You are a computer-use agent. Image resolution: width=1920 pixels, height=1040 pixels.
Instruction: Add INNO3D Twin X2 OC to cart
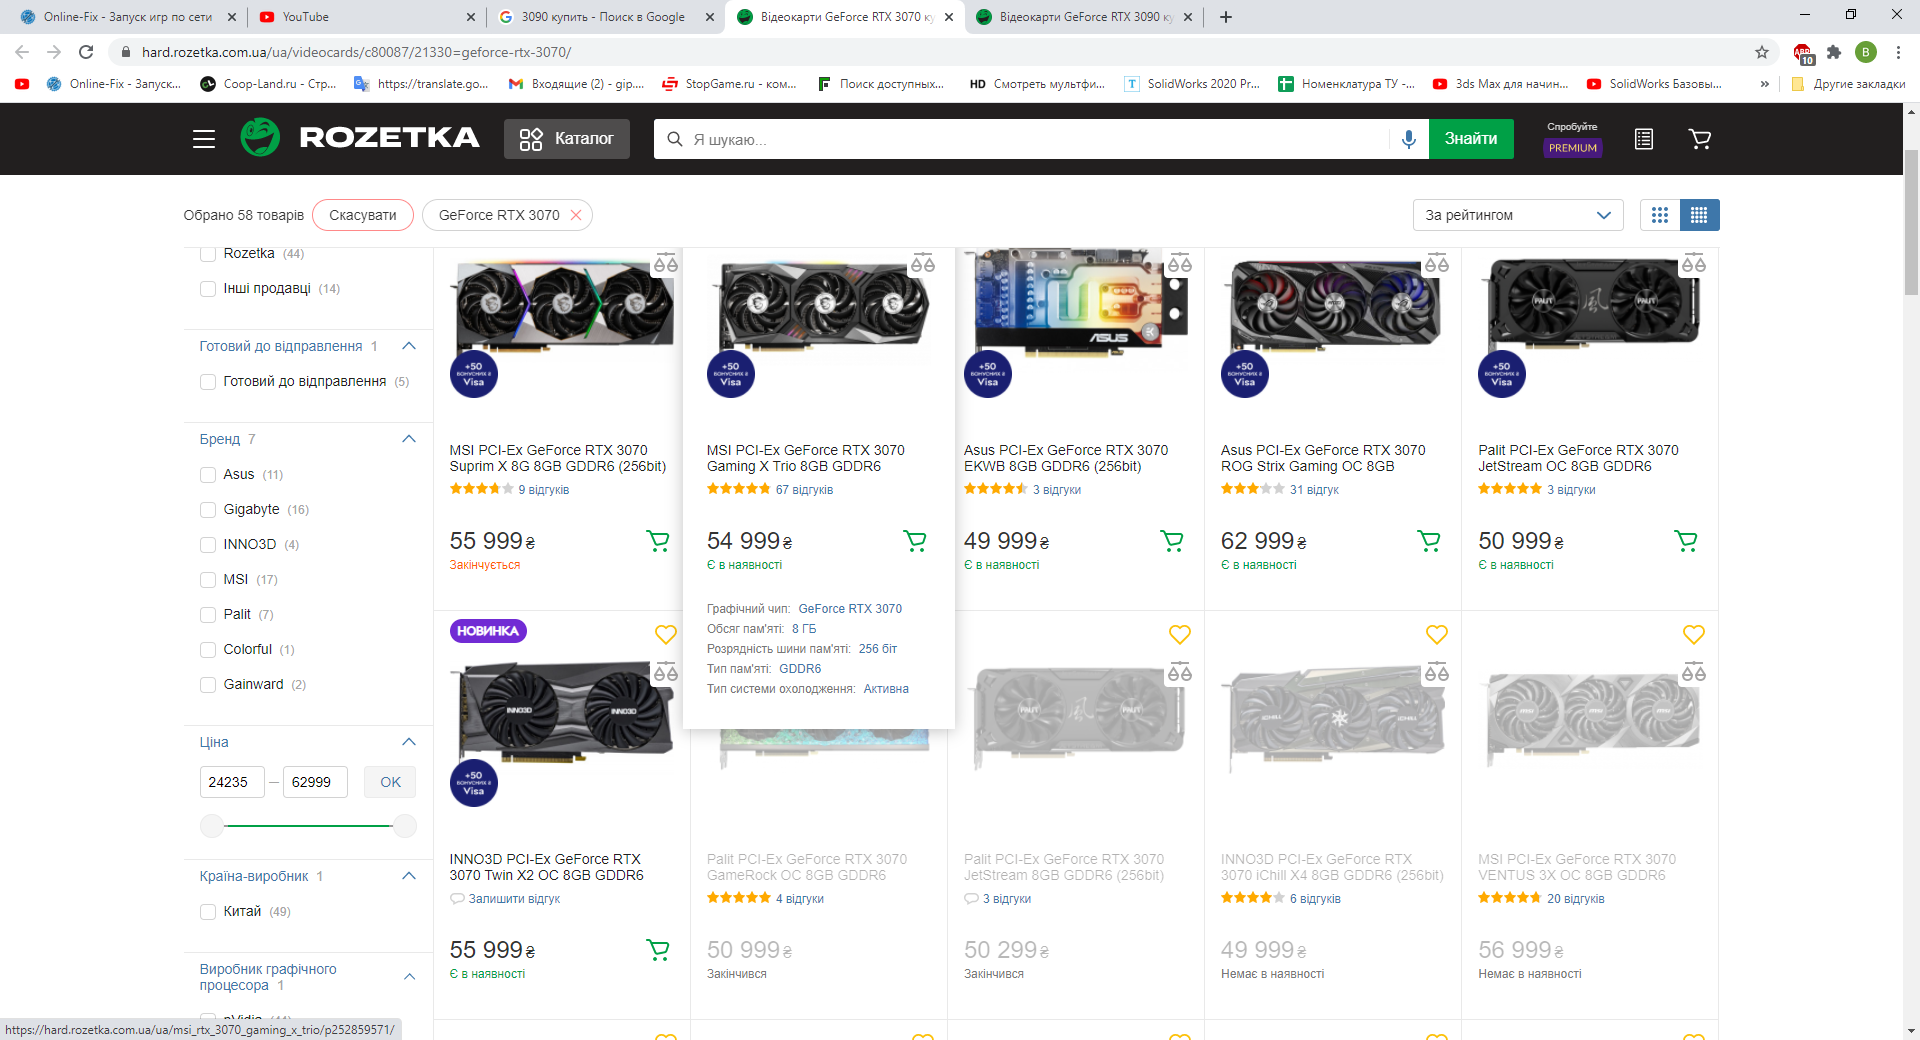[x=658, y=950]
